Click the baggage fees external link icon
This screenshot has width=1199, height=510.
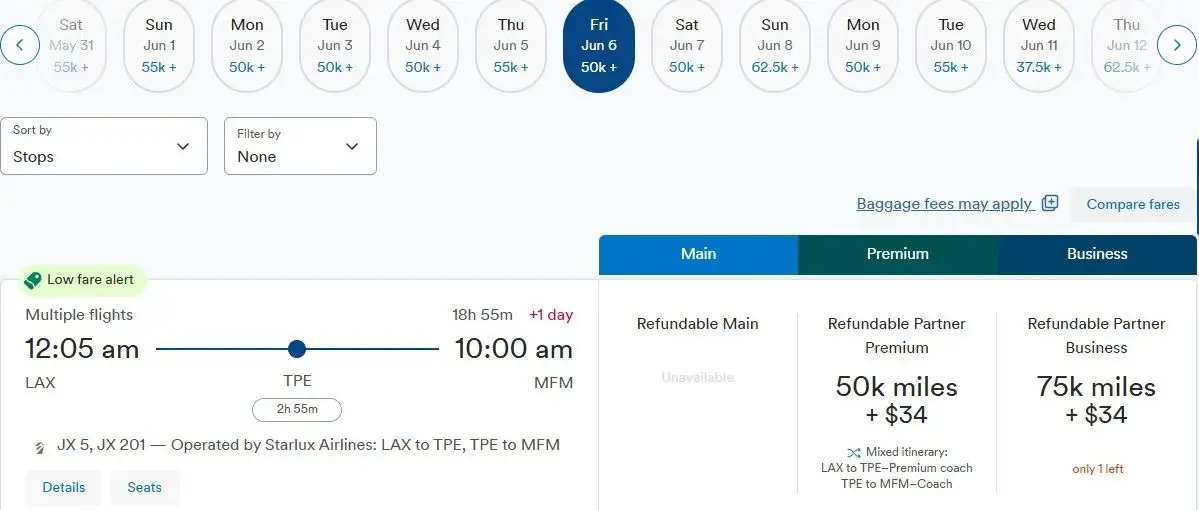point(1050,203)
